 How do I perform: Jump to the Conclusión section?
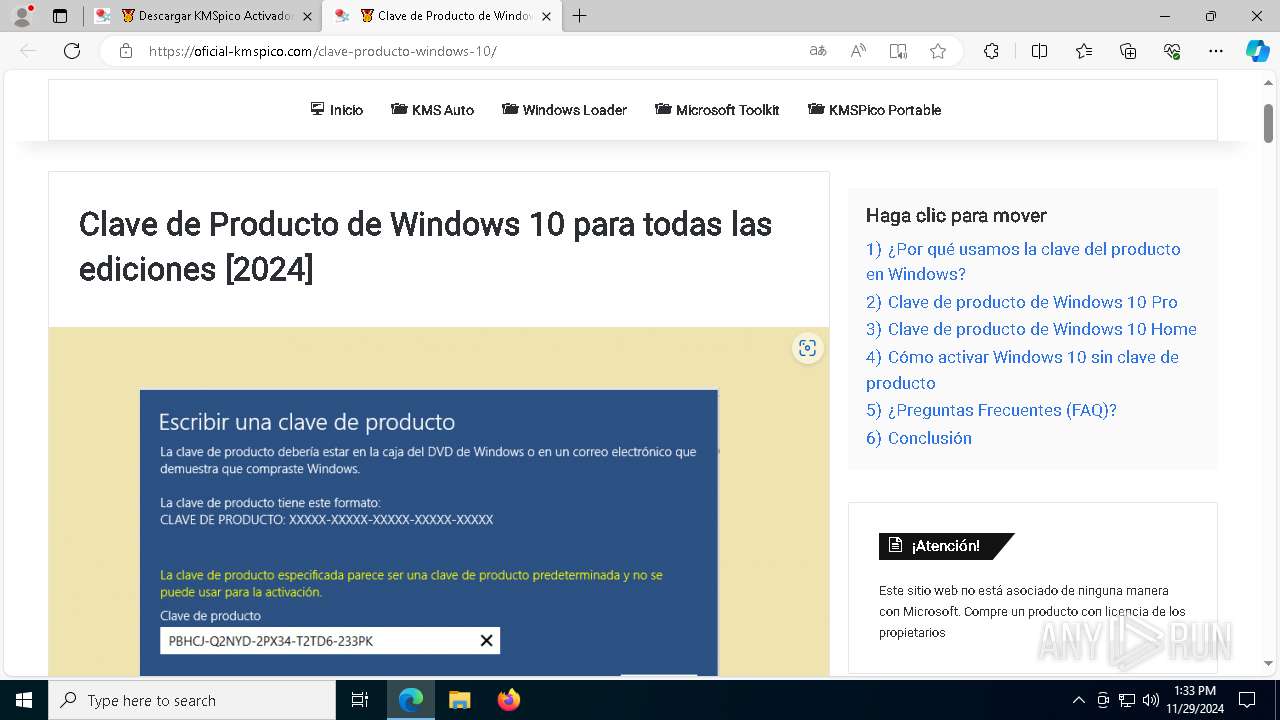(x=919, y=438)
